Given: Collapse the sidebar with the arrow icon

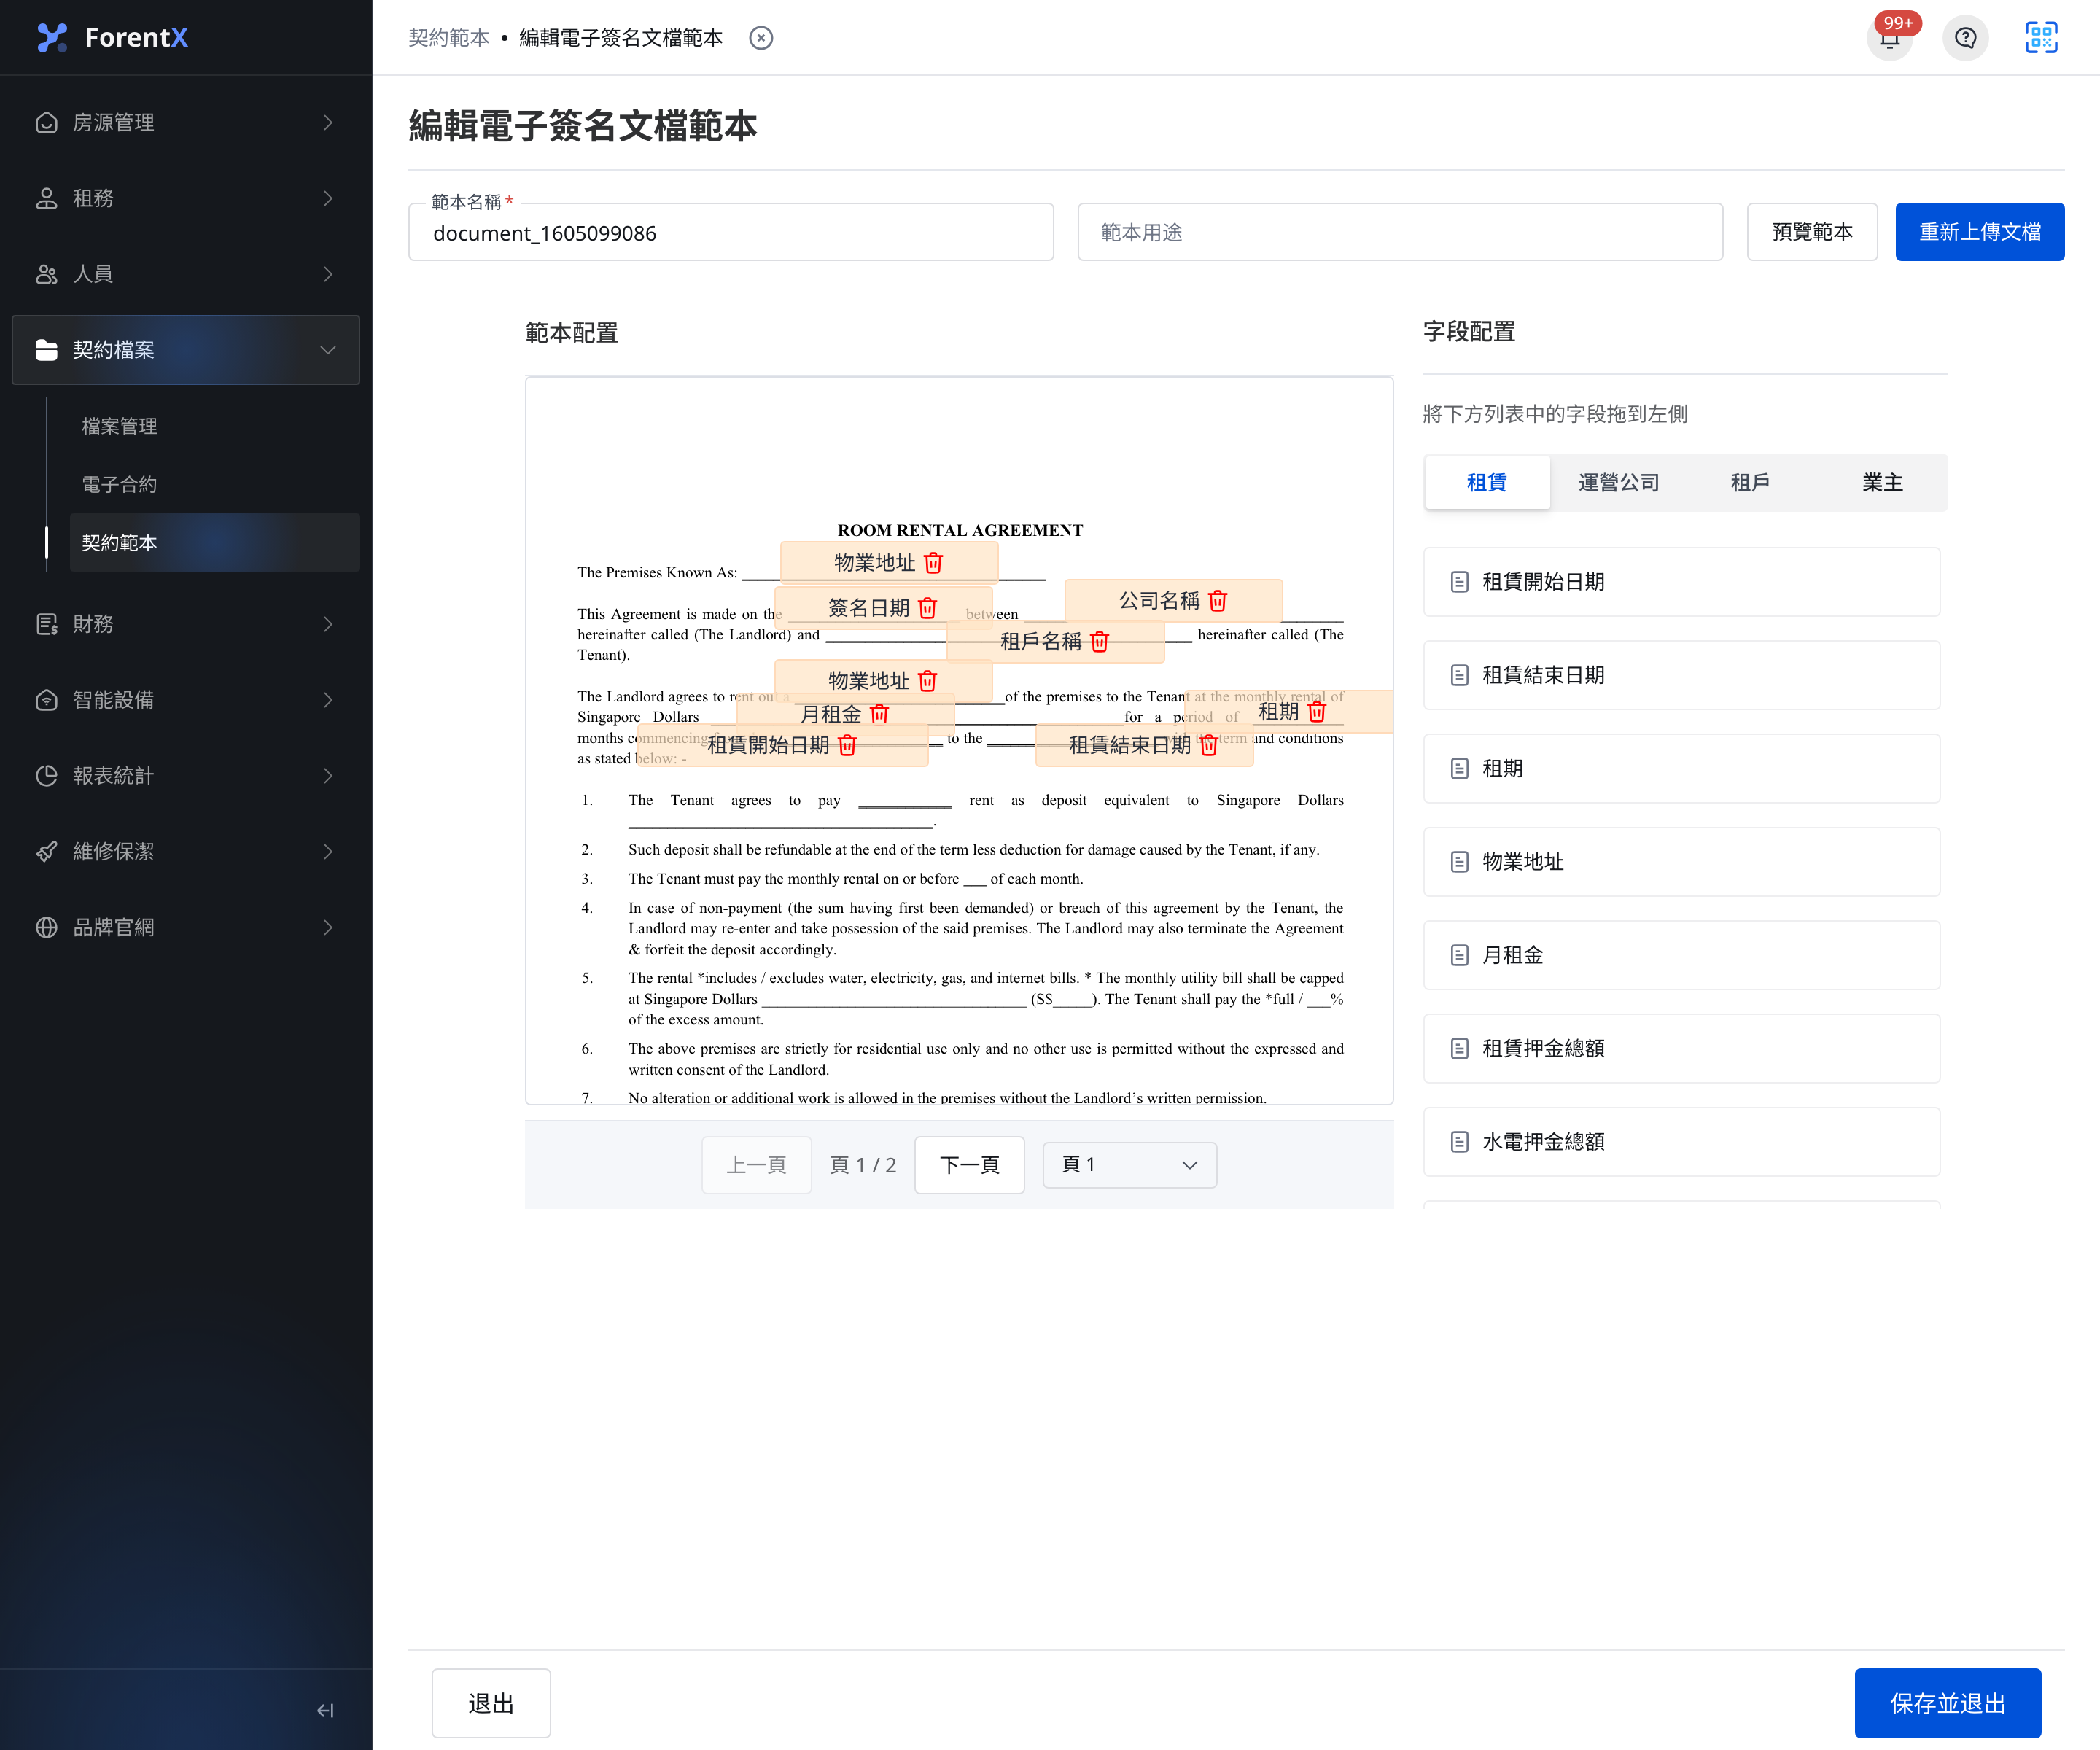Looking at the screenshot, I should pyautogui.click(x=325, y=1710).
